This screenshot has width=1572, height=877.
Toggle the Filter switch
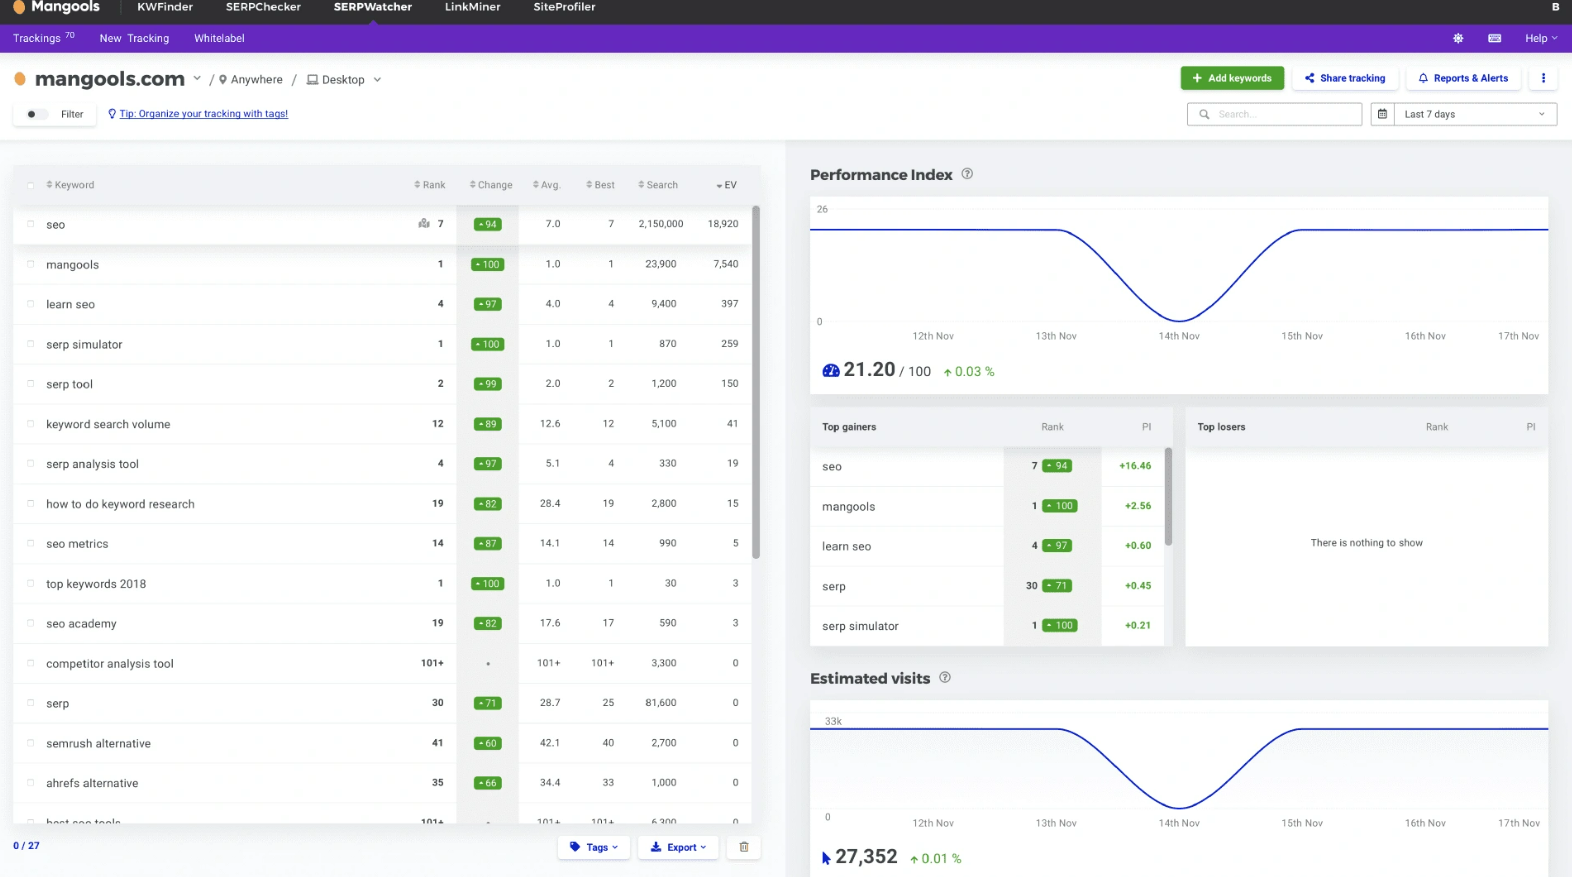pyautogui.click(x=36, y=114)
